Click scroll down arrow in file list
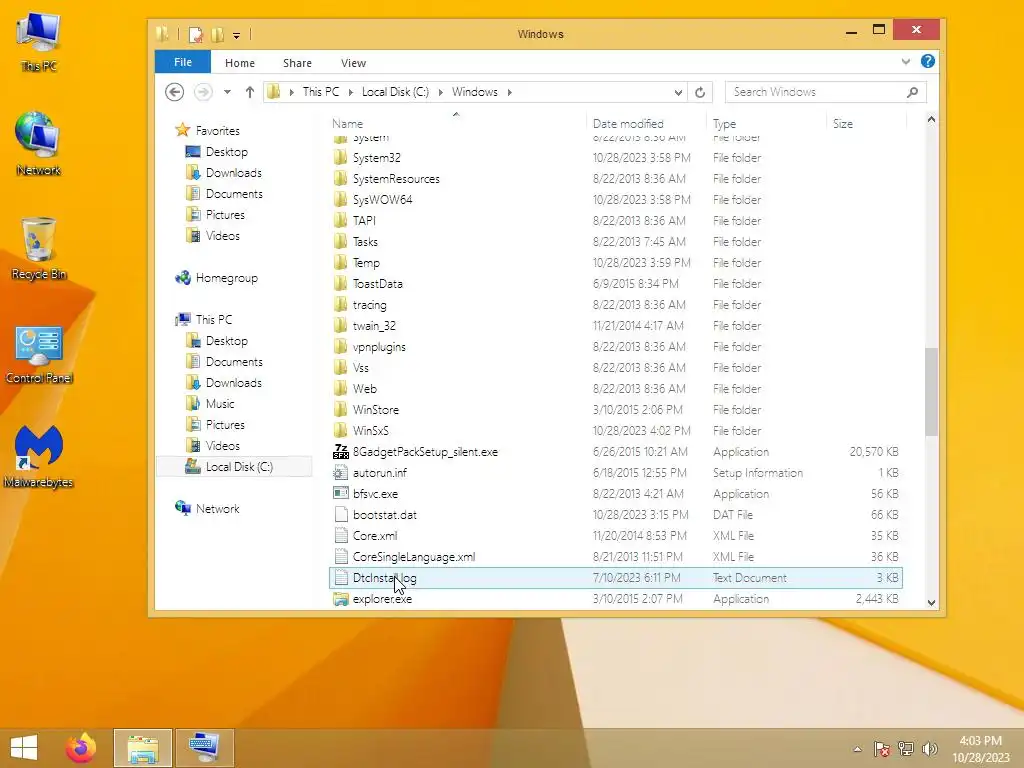This screenshot has width=1024, height=768. pos(931,603)
